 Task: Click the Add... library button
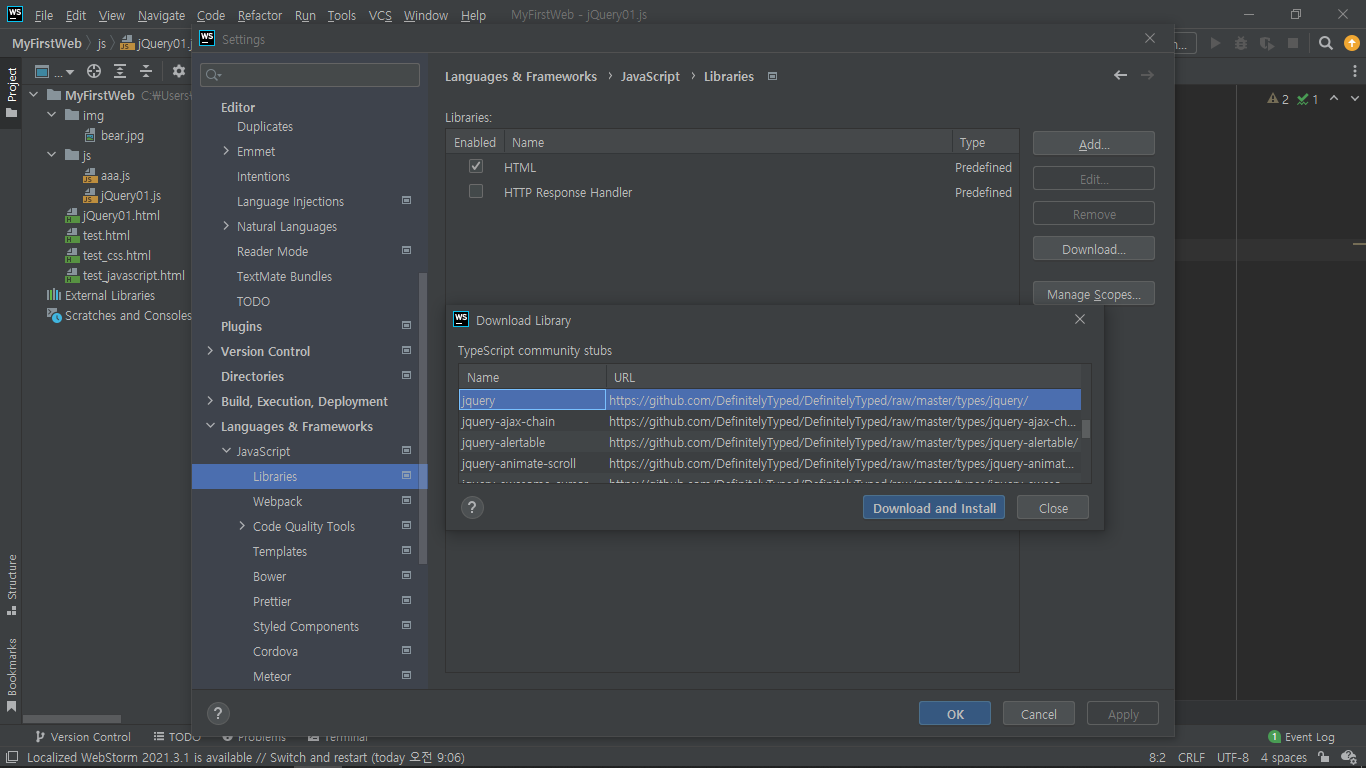[x=1094, y=144]
